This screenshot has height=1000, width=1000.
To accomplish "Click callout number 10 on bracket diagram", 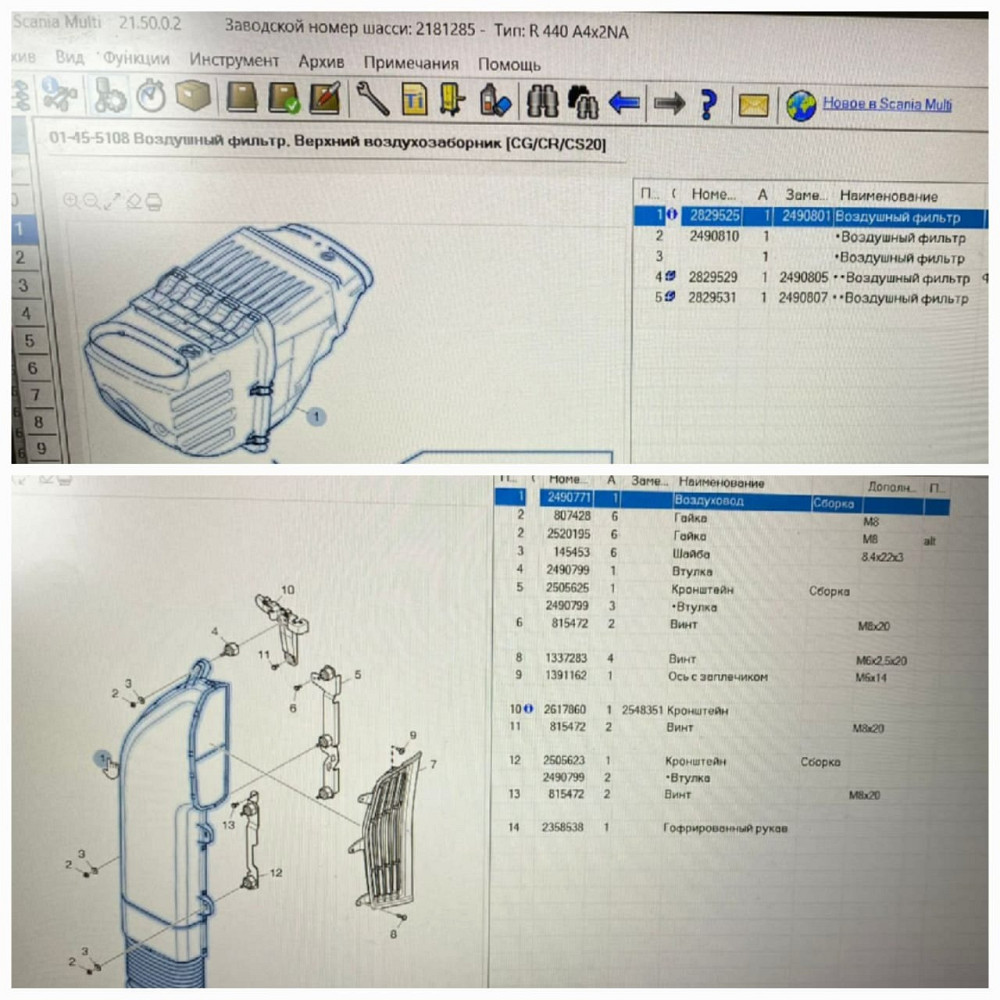I will (x=288, y=590).
